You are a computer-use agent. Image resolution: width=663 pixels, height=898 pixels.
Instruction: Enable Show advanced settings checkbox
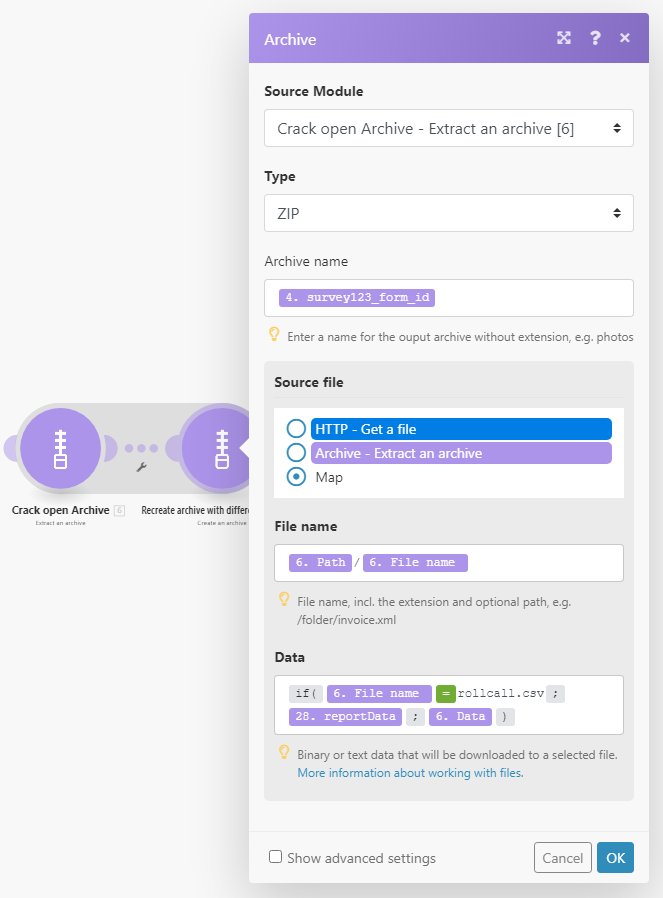pyautogui.click(x=275, y=857)
